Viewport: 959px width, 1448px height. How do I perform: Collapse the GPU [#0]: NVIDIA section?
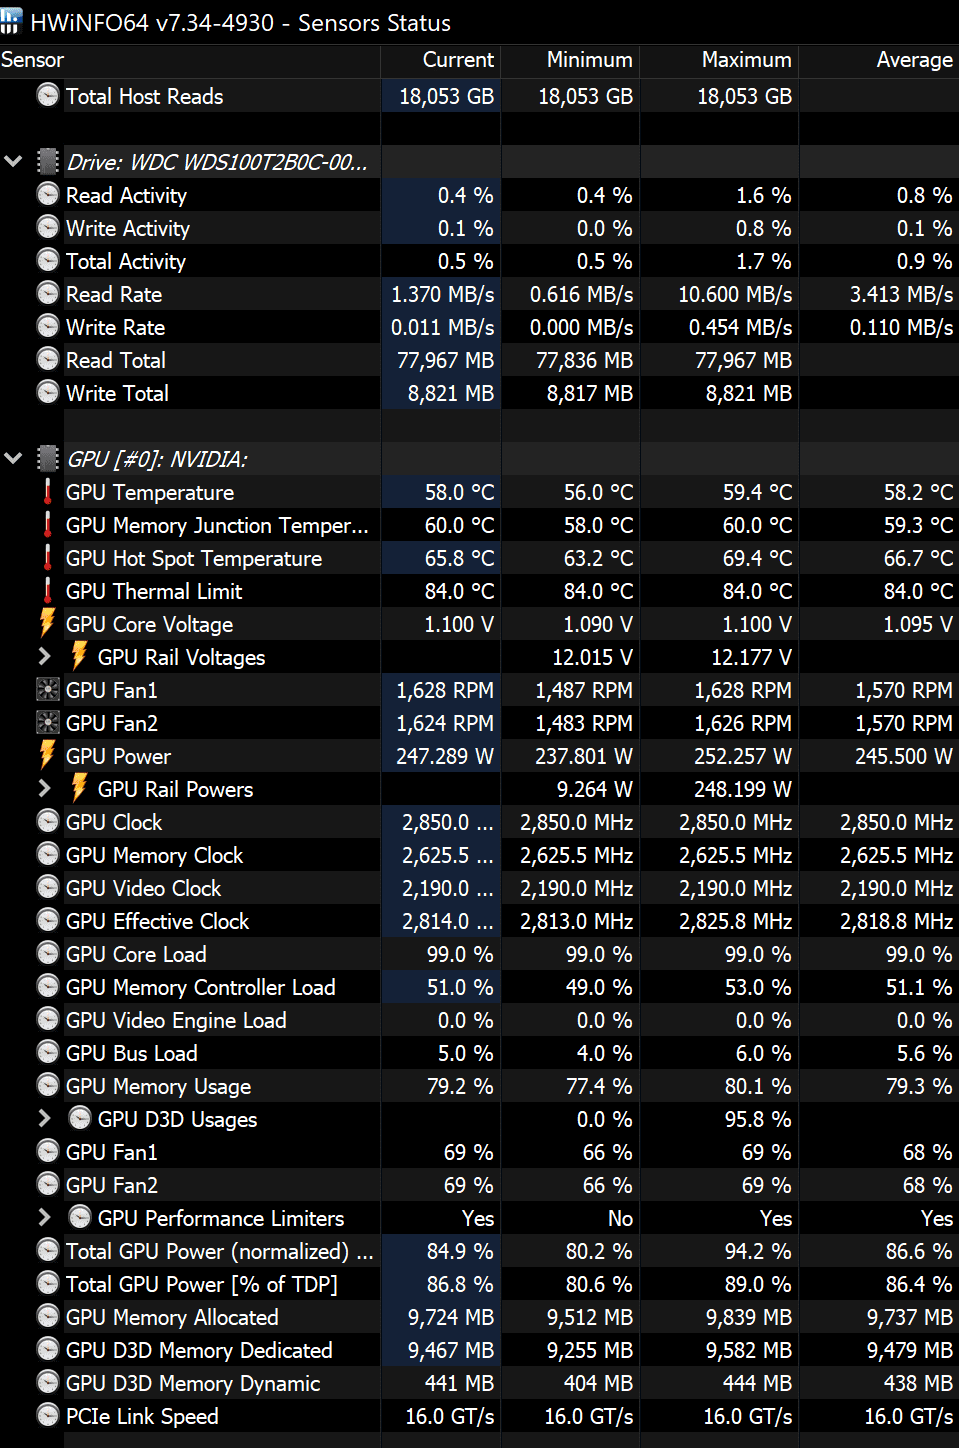(x=13, y=458)
